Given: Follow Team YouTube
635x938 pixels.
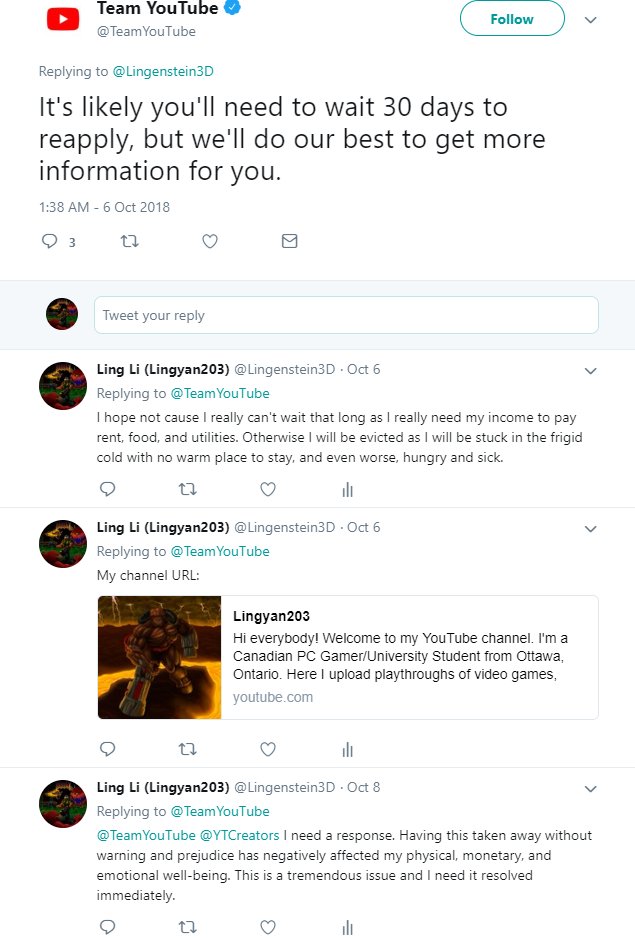Looking at the screenshot, I should (x=512, y=19).
